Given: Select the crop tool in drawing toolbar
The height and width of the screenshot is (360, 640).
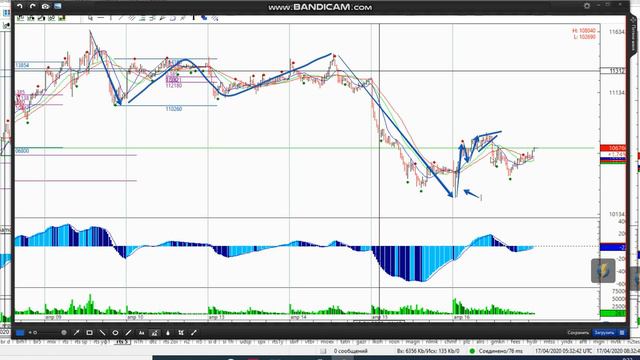Looking at the screenshot, I should [x=181, y=333].
